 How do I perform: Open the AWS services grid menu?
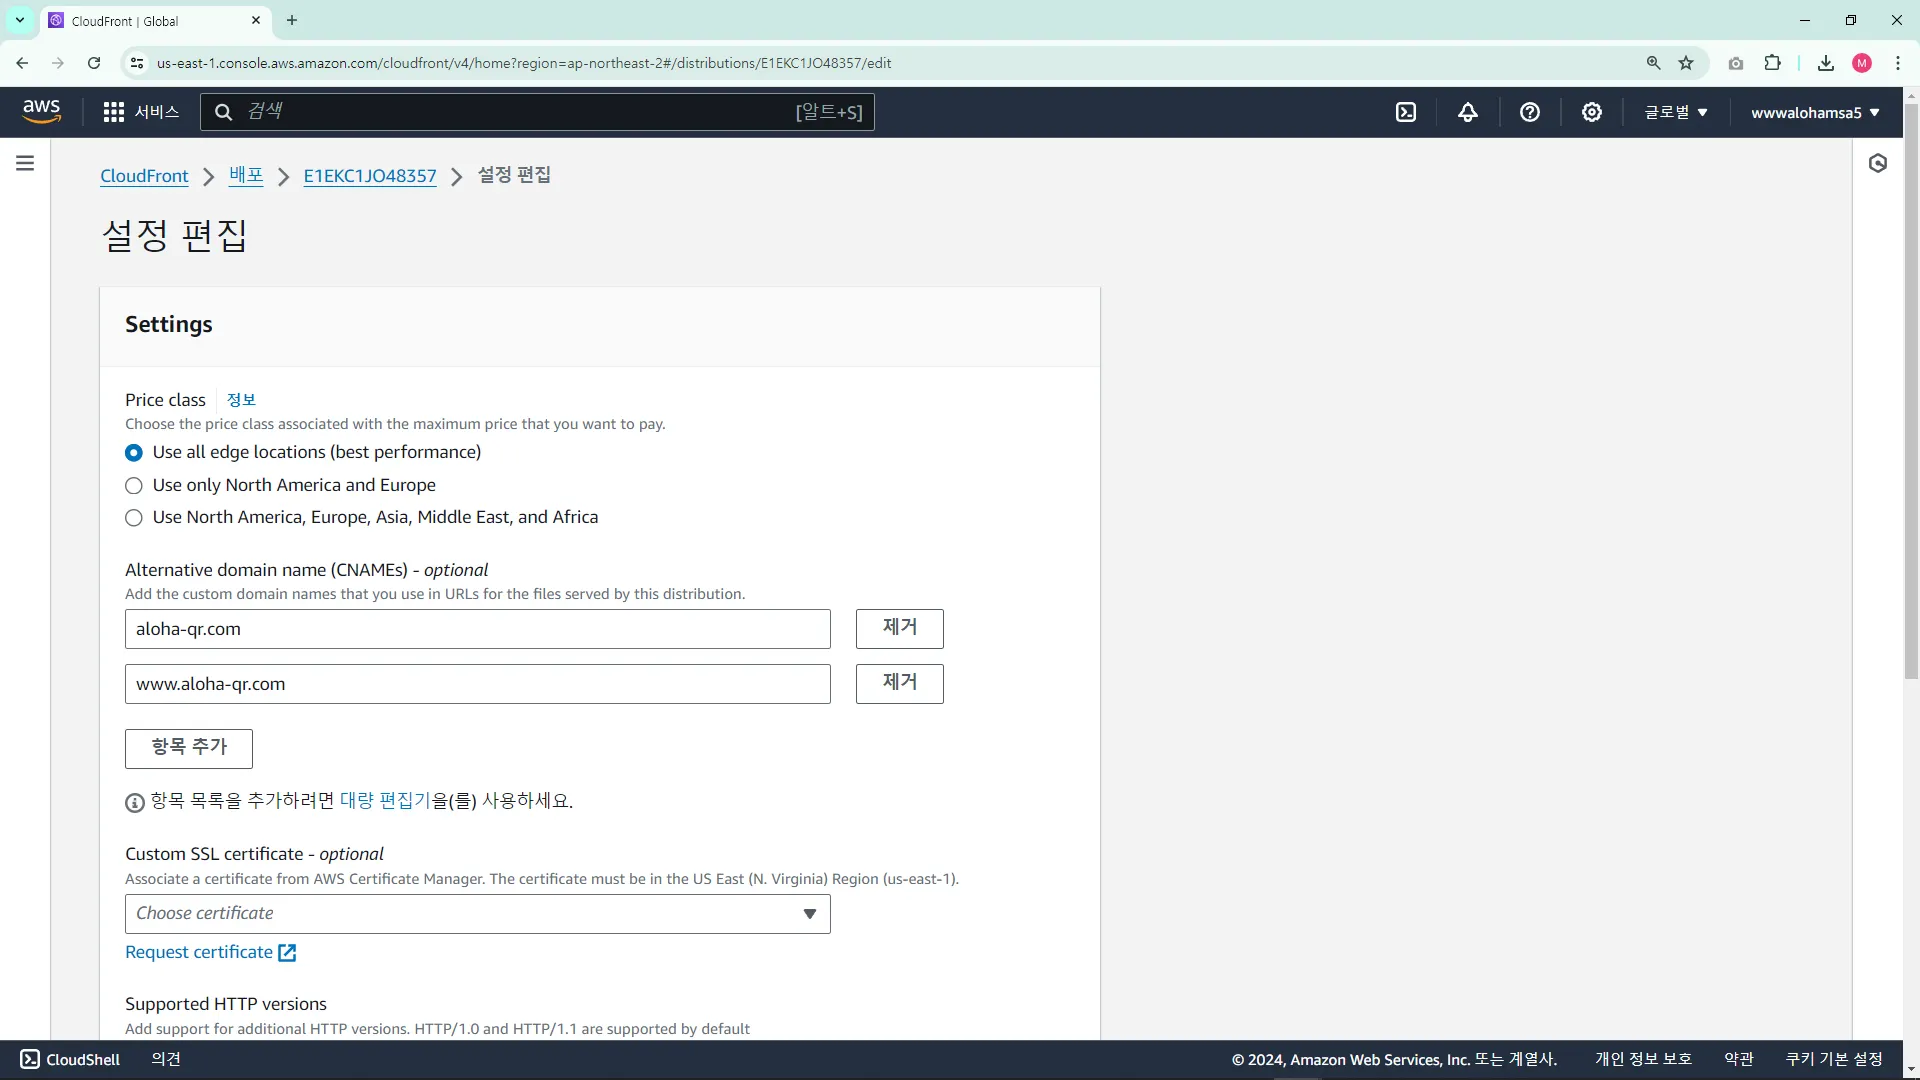[114, 112]
